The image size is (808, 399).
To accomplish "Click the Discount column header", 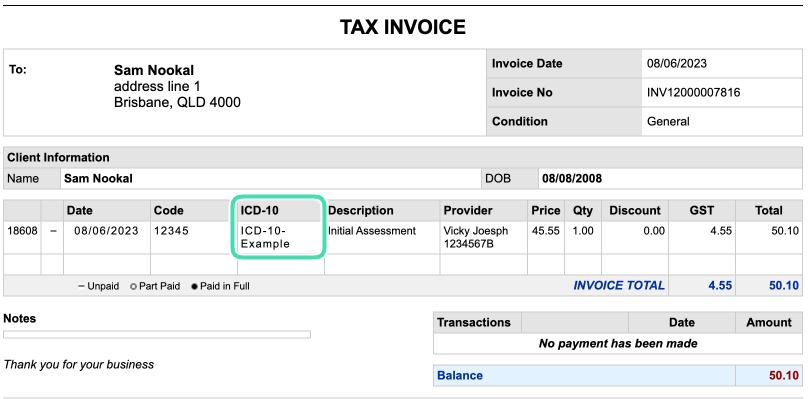I will pyautogui.click(x=635, y=210).
